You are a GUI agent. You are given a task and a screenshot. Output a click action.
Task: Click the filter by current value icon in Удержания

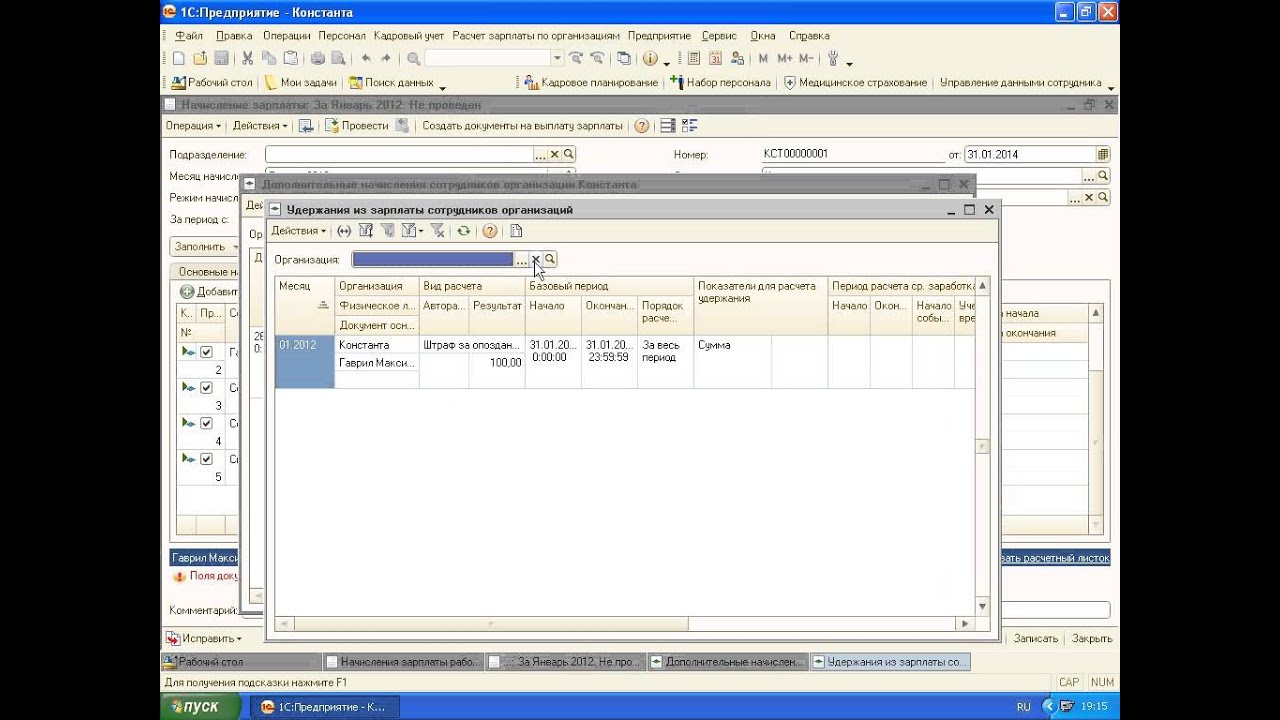point(387,231)
